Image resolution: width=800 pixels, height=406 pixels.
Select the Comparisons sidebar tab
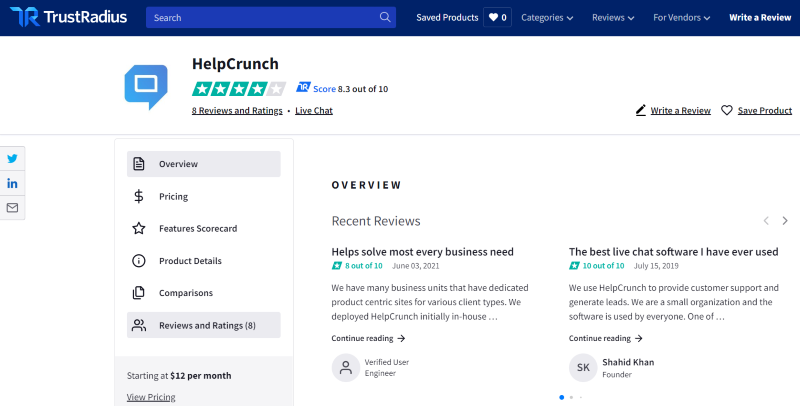[204, 293]
